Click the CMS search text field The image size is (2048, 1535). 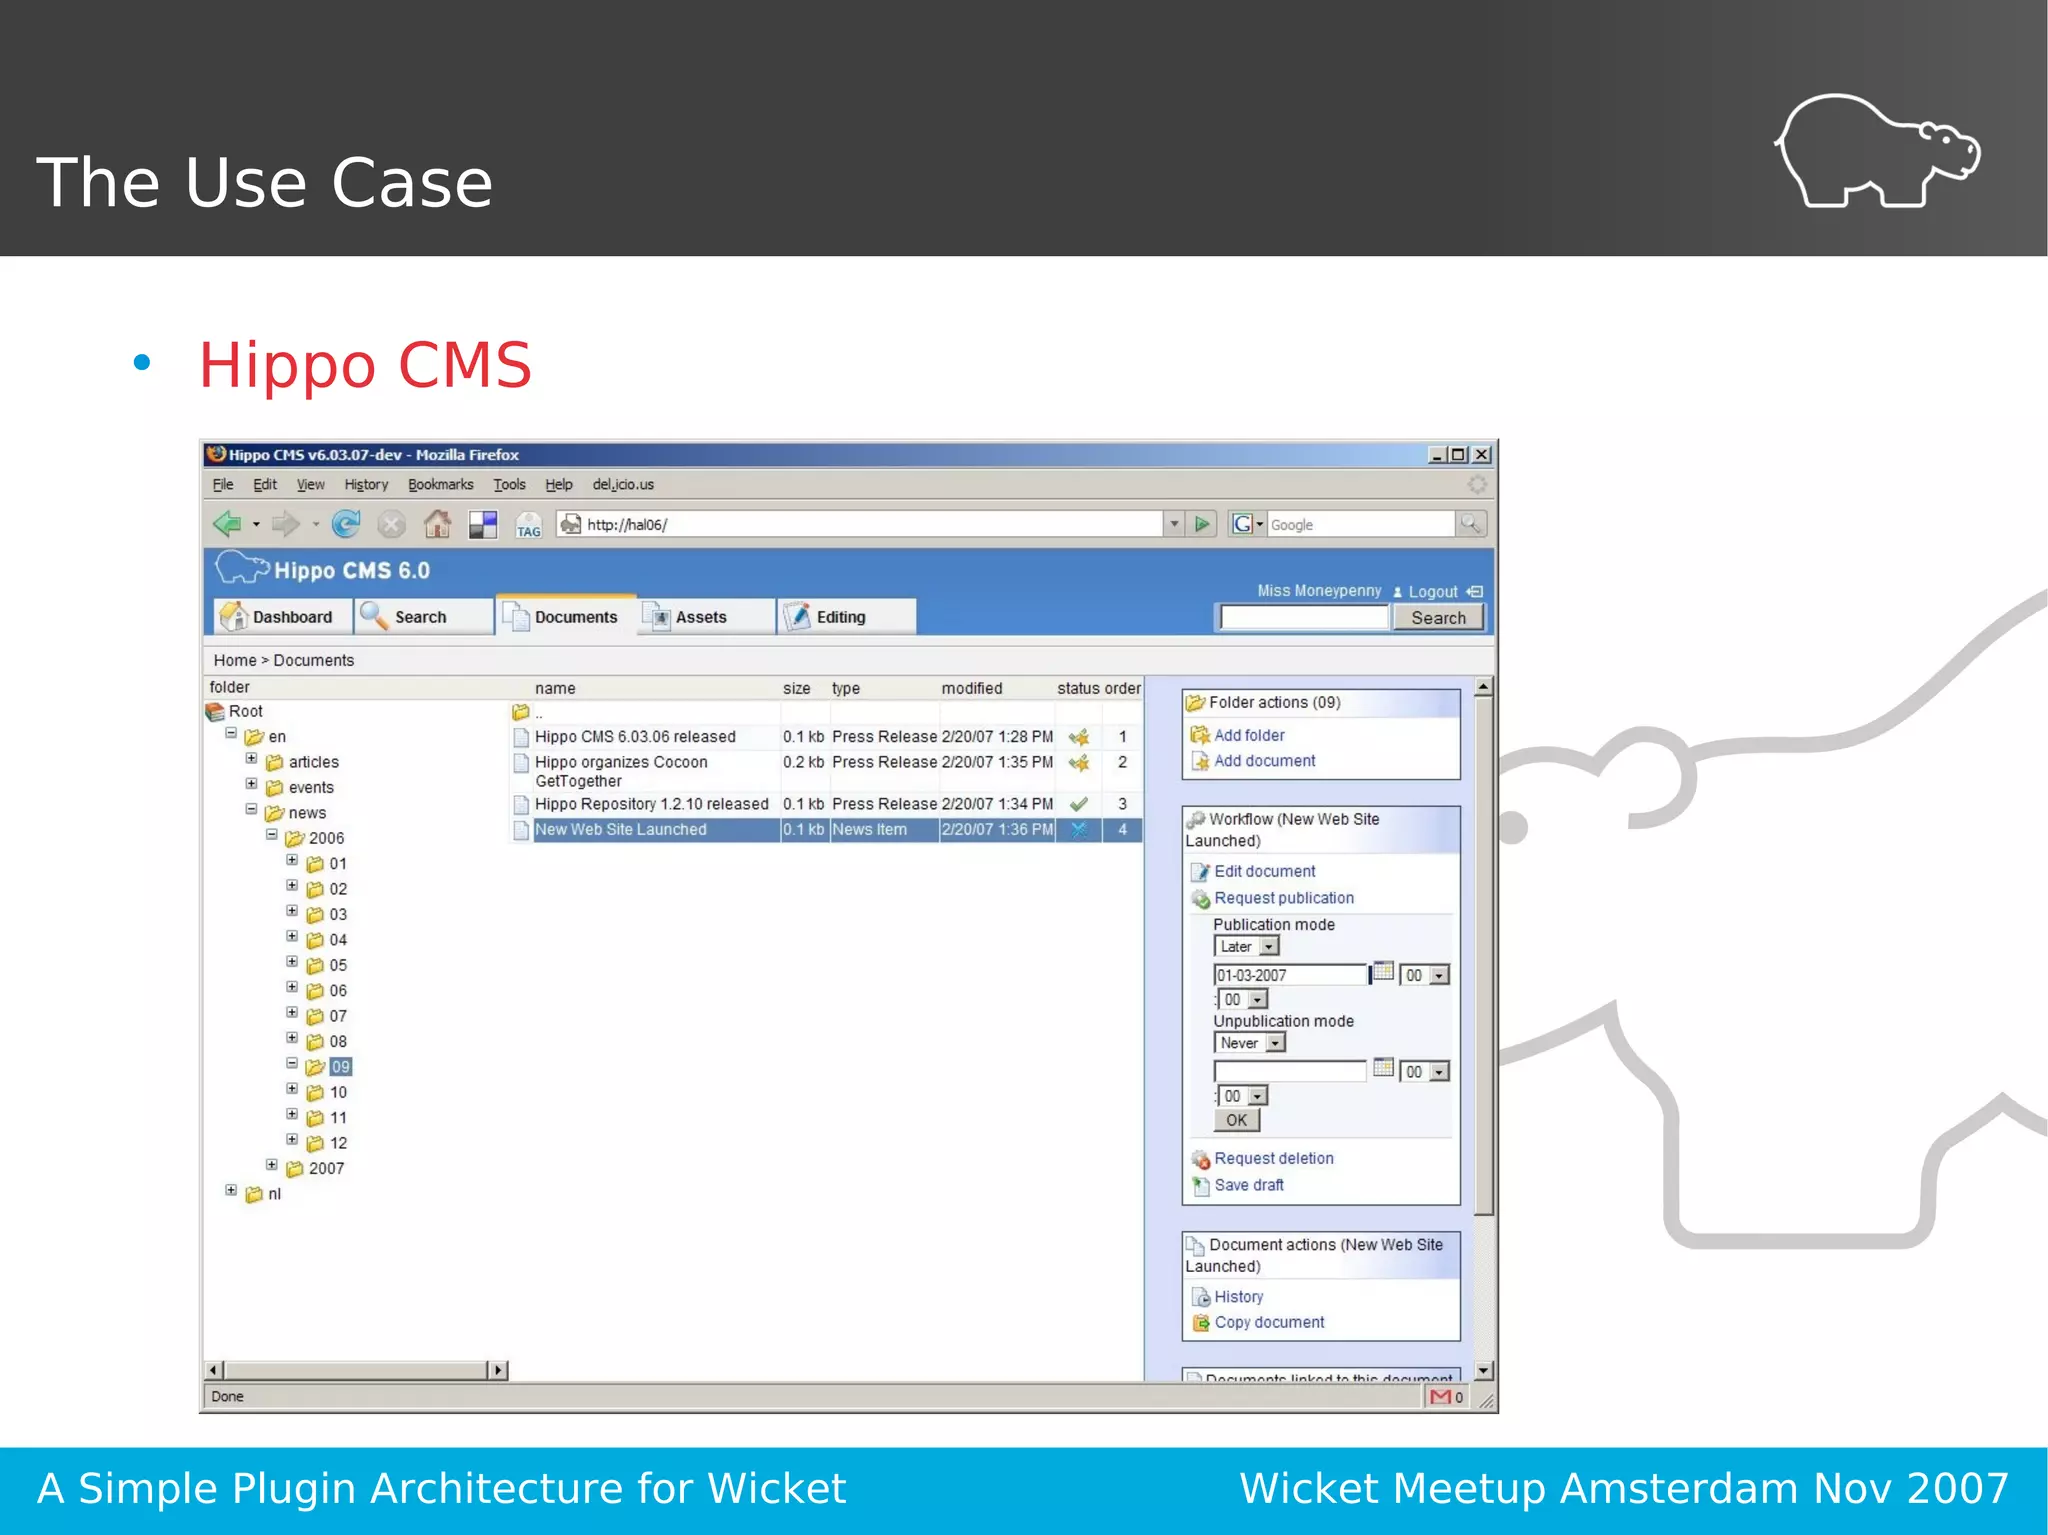1303,618
